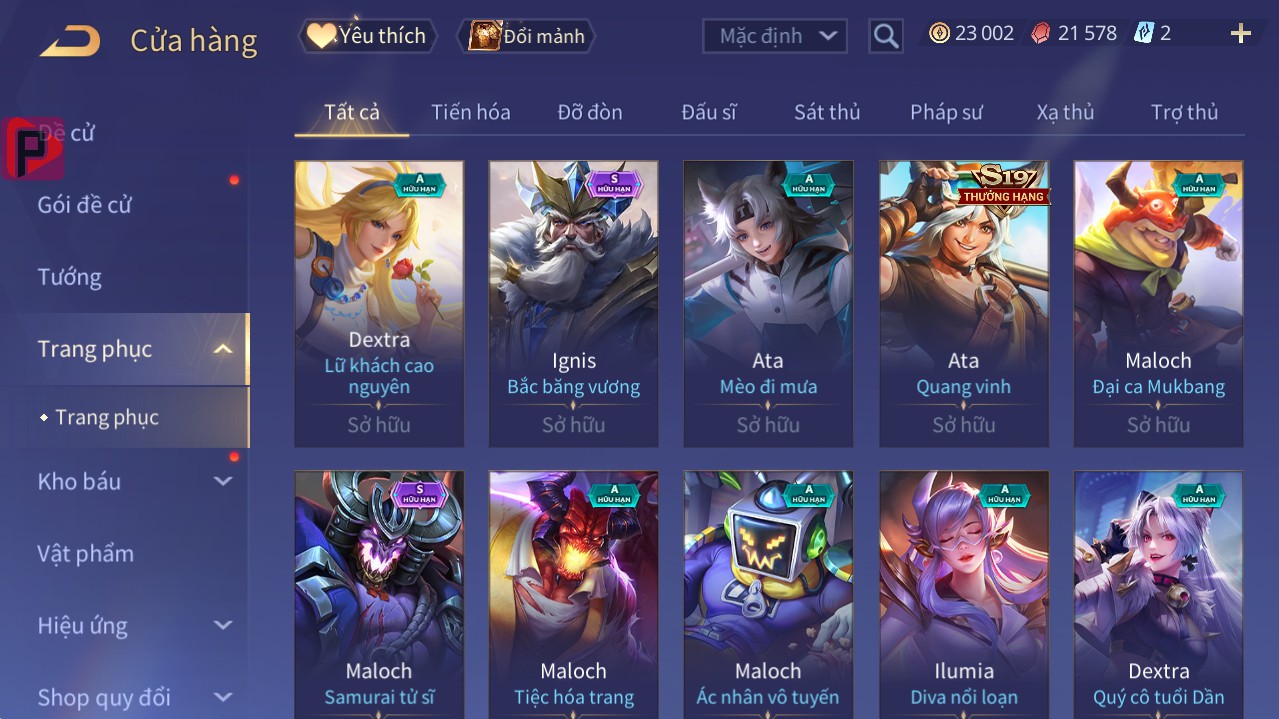The width and height of the screenshot is (1279, 719).
Task: Click the red ruby currency icon
Action: 1042,33
